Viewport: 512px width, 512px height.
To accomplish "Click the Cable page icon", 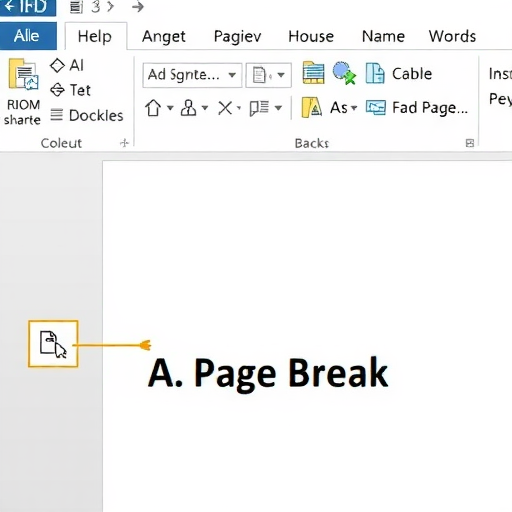I will click(375, 73).
